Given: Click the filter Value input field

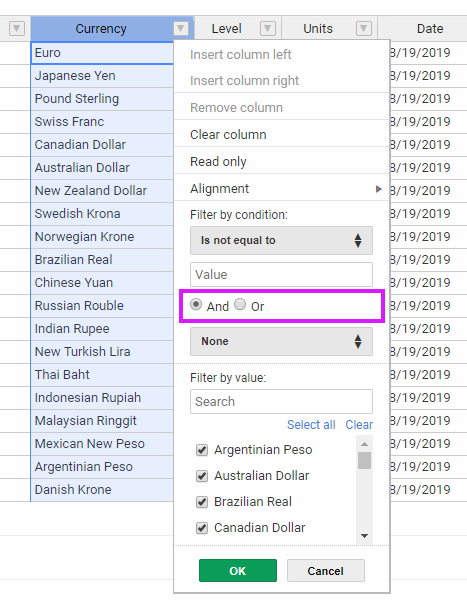Looking at the screenshot, I should [x=281, y=275].
